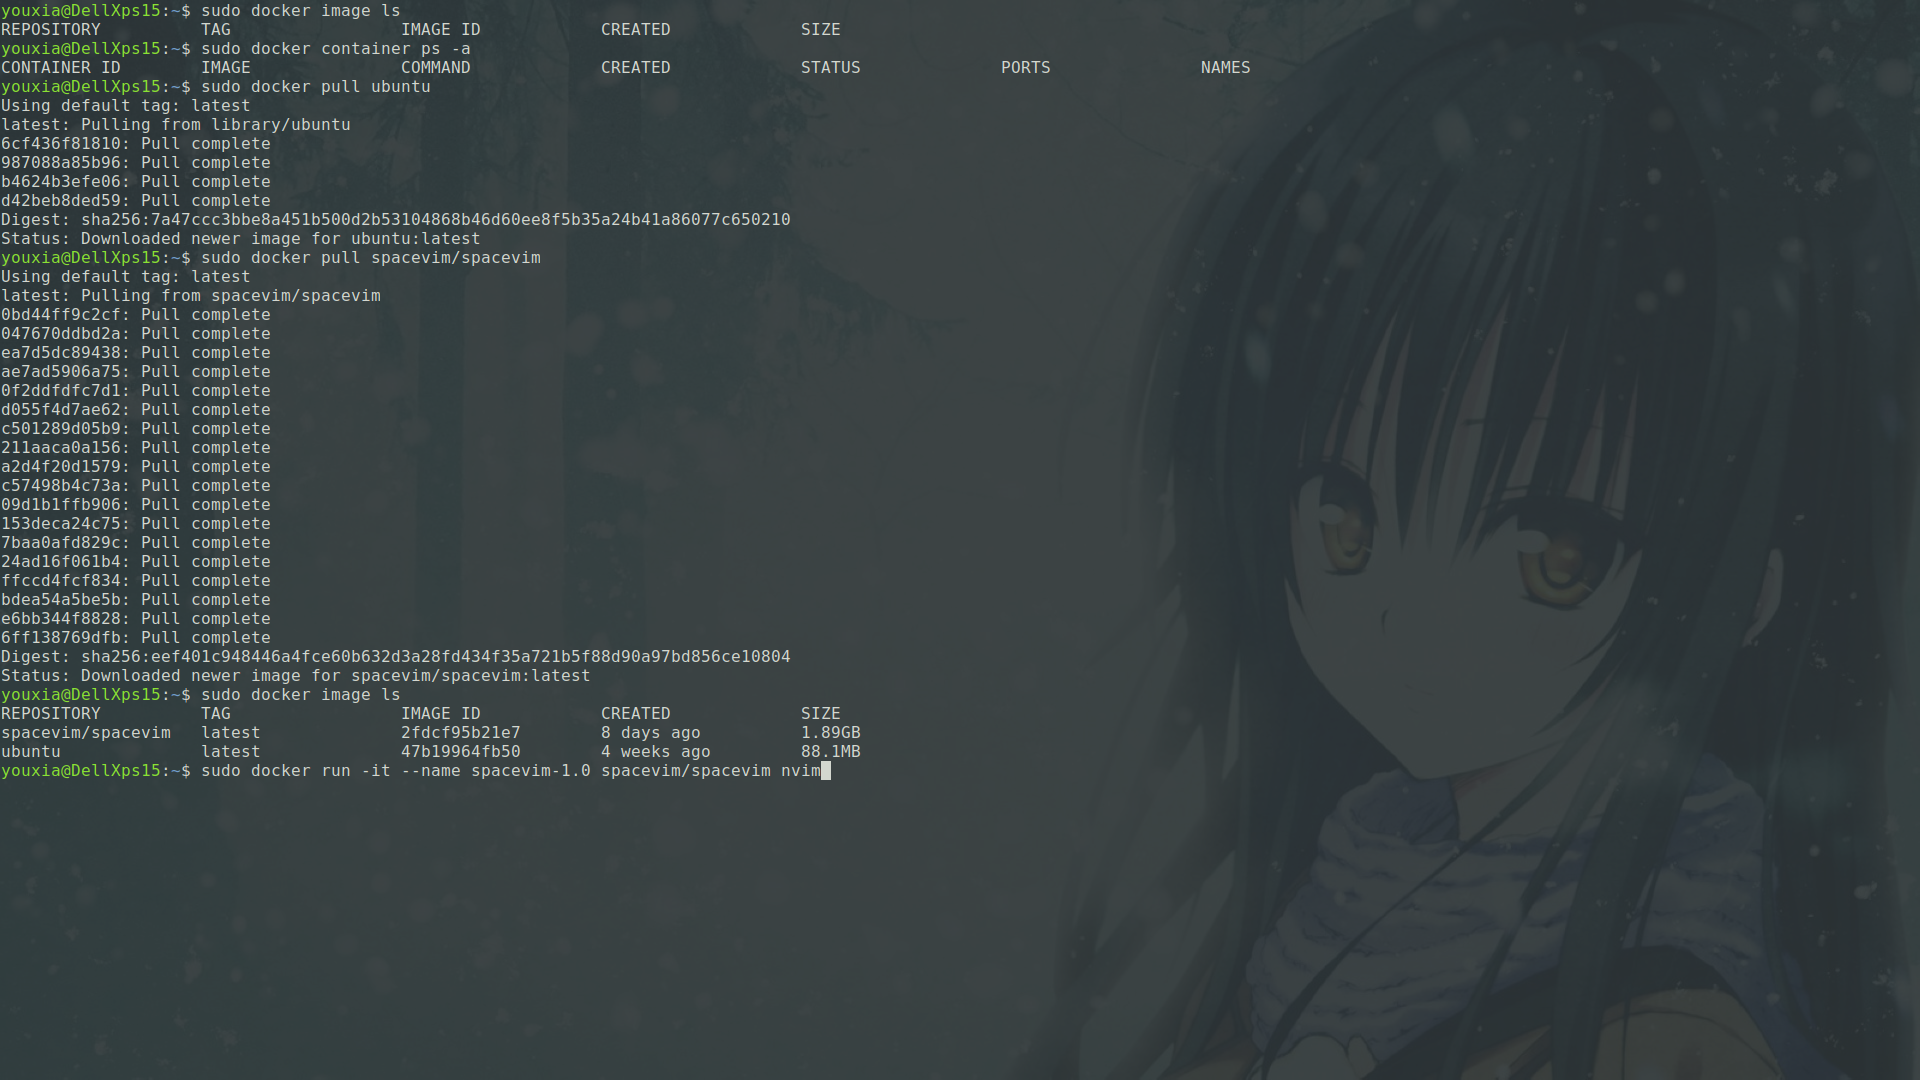1920x1080 pixels.
Task: Click the ubuntu digest sha256:7a47ccc3bbe8 line
Action: [x=396, y=220]
